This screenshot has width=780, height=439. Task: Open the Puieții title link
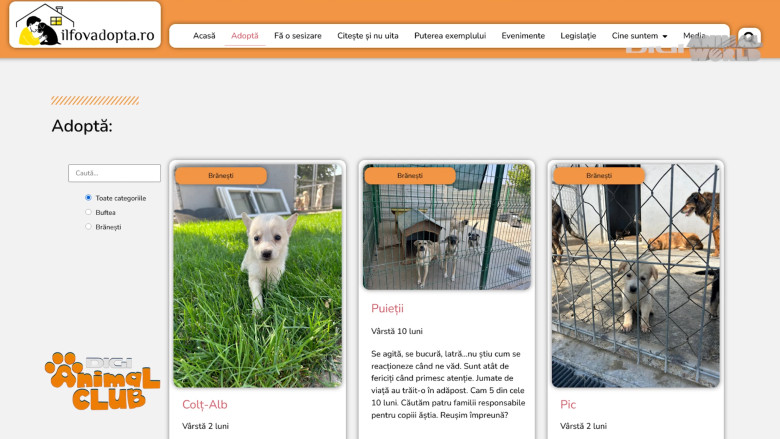pos(387,309)
